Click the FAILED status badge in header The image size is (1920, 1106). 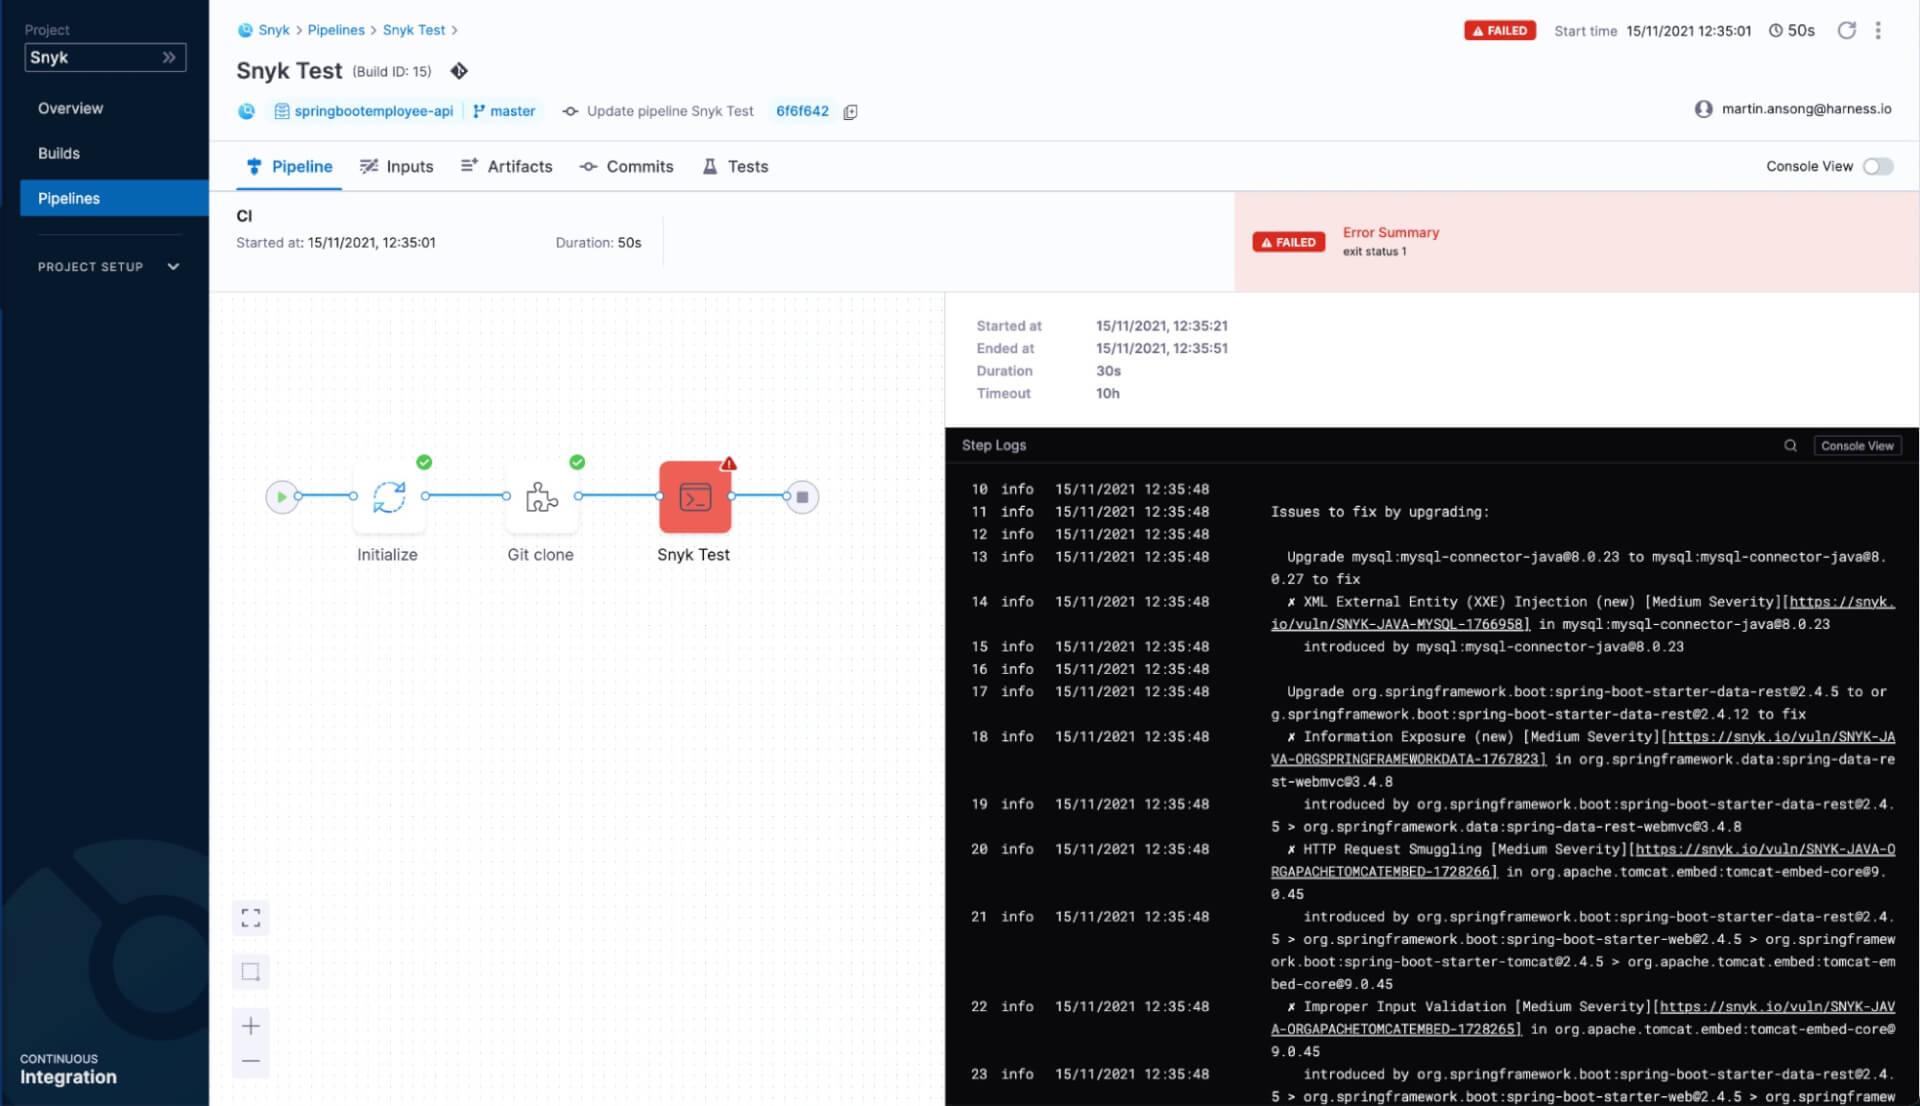point(1499,31)
